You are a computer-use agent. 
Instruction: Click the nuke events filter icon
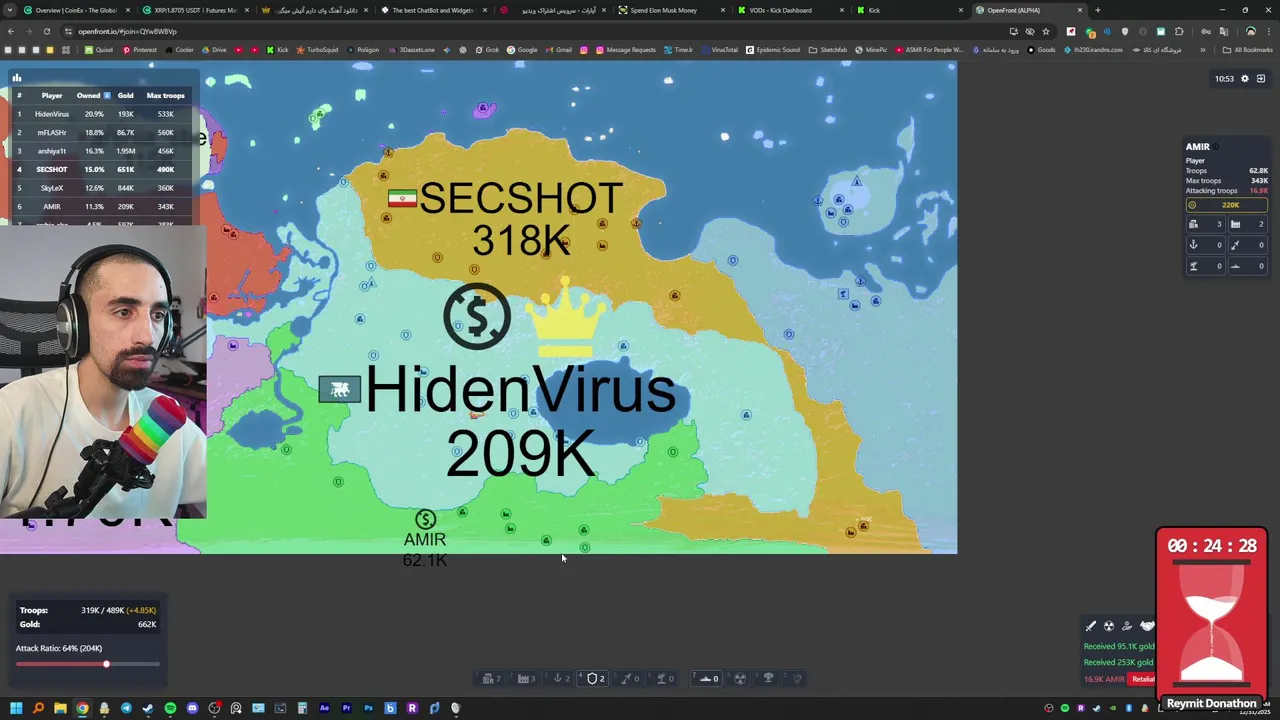point(1109,626)
